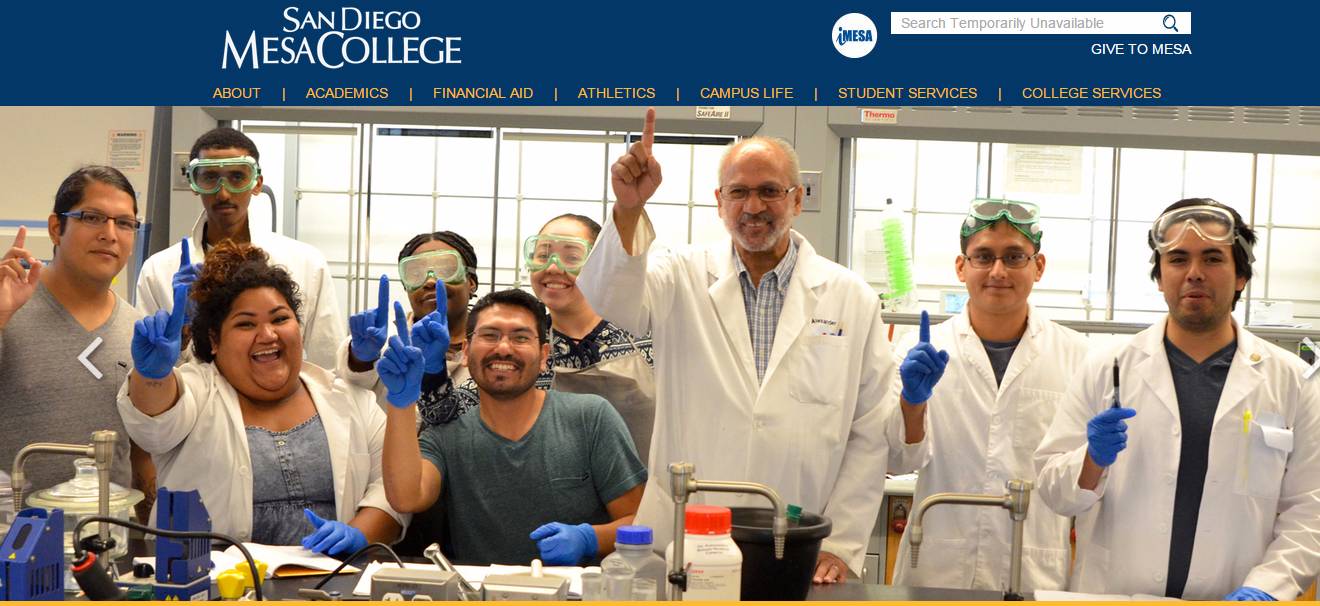Expand the COLLEGE SERVICES menu
The height and width of the screenshot is (606, 1320).
click(1091, 93)
